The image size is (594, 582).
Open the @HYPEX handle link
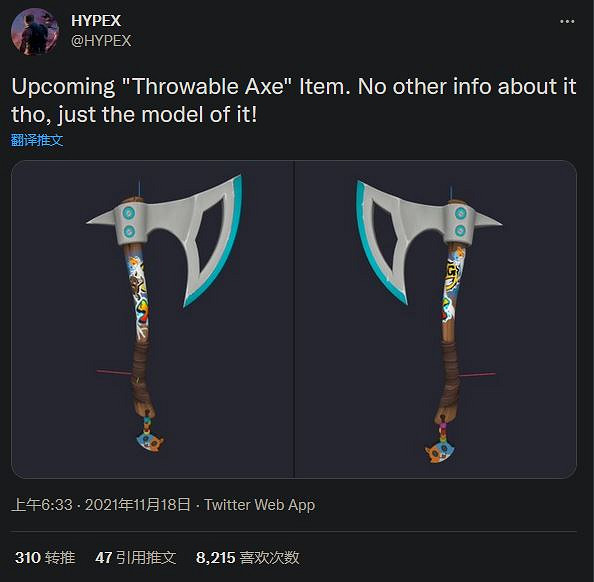(101, 41)
